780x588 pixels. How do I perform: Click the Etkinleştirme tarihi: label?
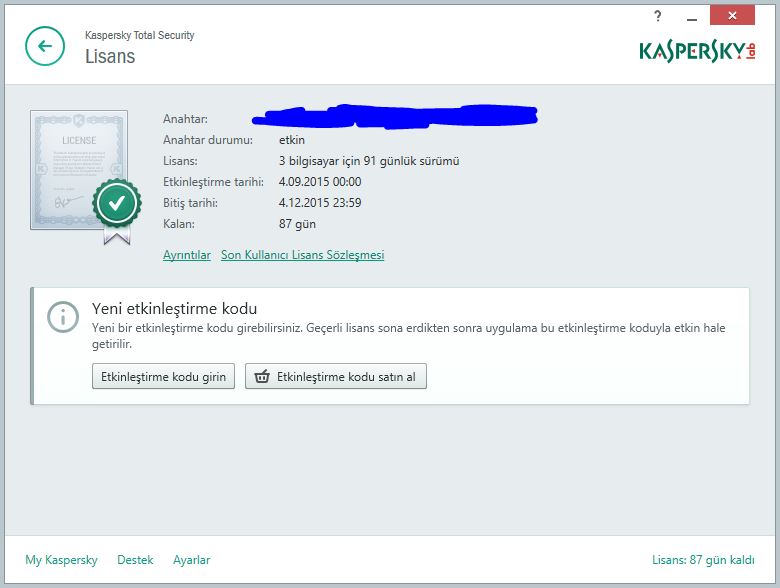tap(213, 182)
